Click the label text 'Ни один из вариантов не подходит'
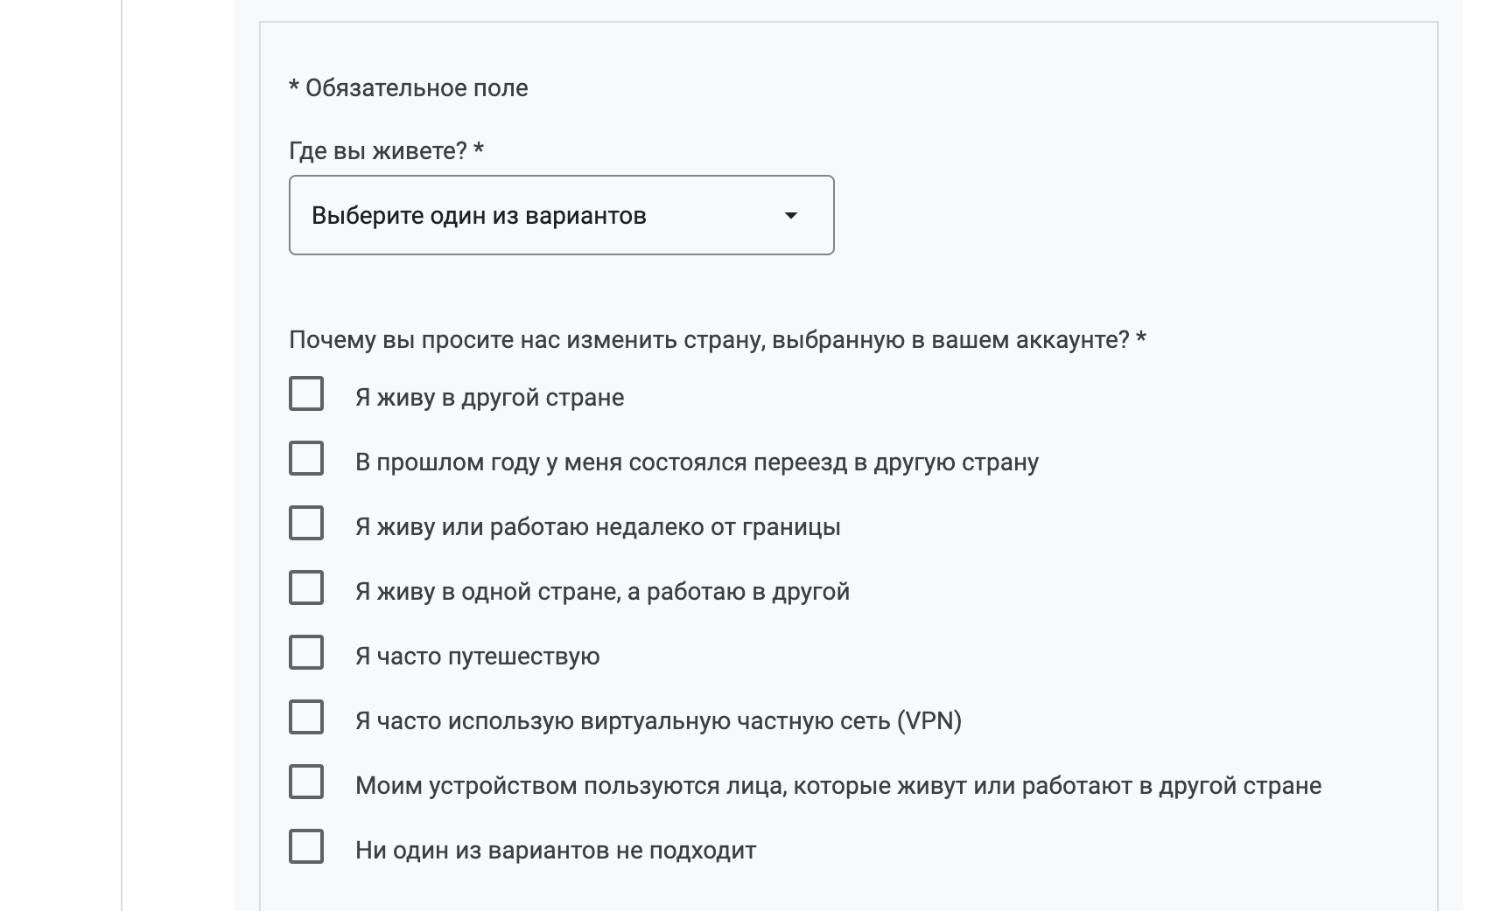The width and height of the screenshot is (1500, 911). click(555, 851)
